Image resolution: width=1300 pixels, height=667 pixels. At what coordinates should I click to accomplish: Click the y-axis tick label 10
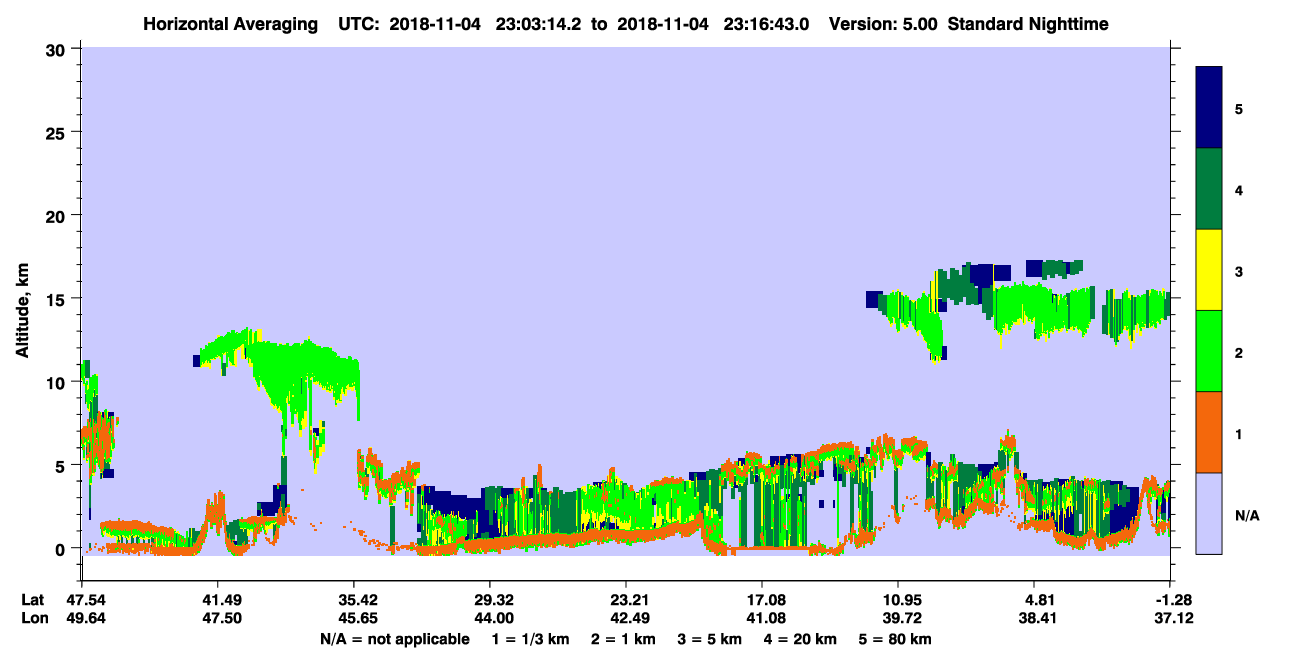(x=58, y=382)
